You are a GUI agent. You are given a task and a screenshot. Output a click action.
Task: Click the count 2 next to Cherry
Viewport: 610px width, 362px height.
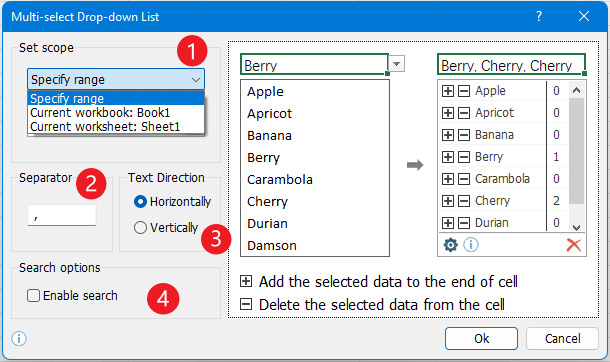pyautogui.click(x=556, y=201)
